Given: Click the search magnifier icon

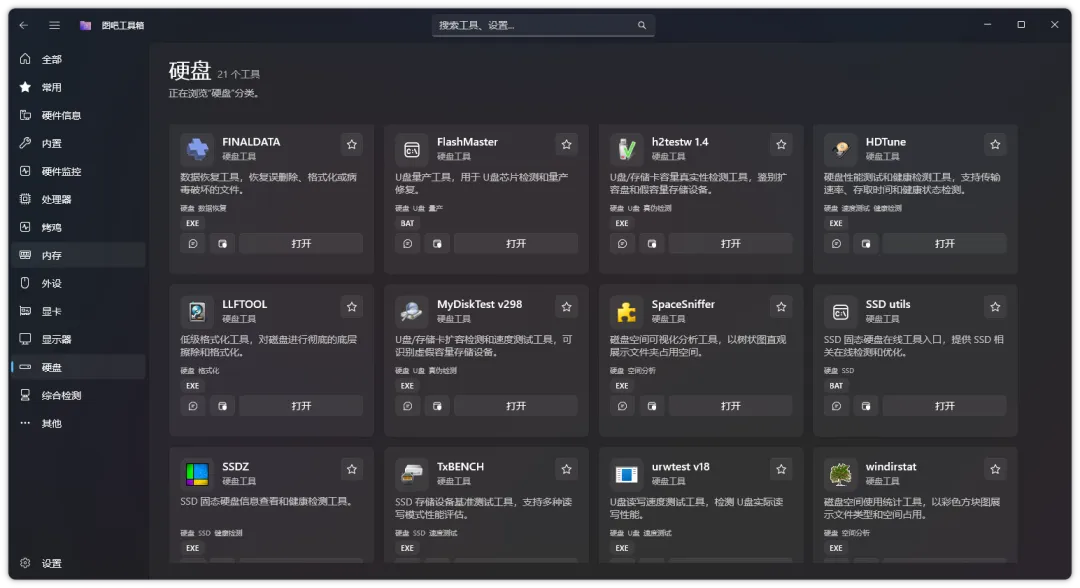Looking at the screenshot, I should 641,25.
